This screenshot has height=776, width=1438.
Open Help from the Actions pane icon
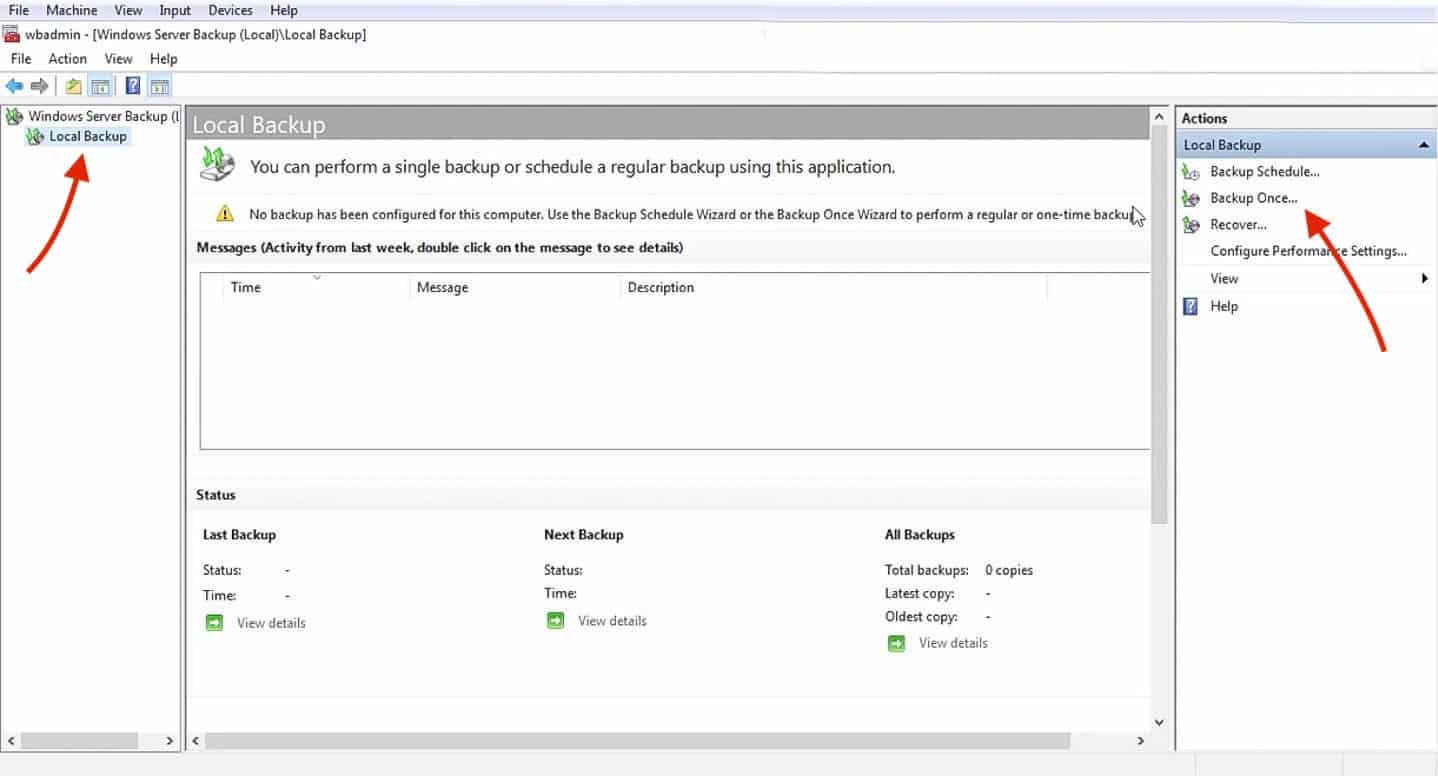point(1191,306)
